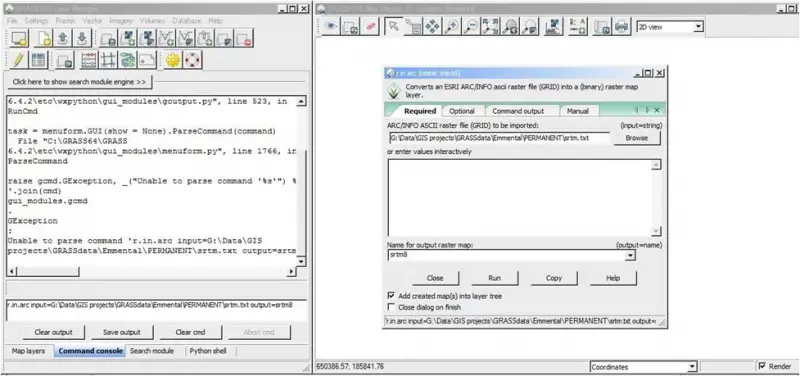Open the lifebuoy help icon
The image size is (800, 376).
point(193,60)
